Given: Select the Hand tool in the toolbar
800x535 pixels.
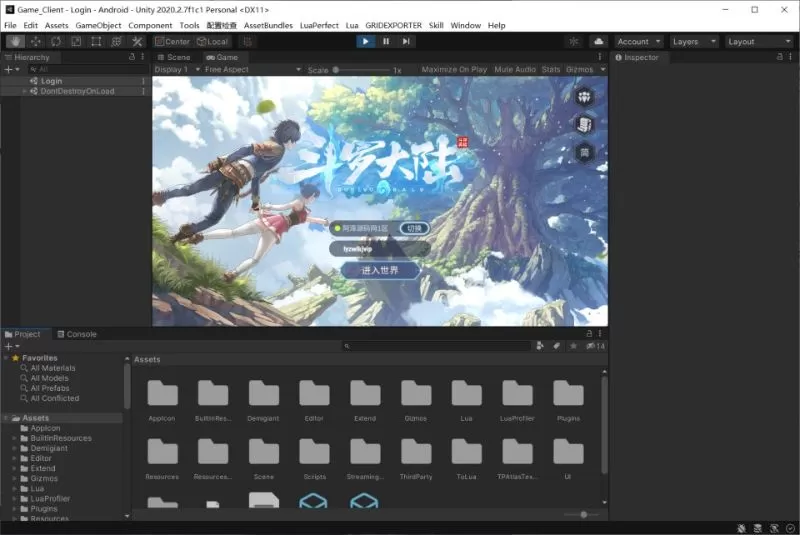Looking at the screenshot, I should point(15,42).
